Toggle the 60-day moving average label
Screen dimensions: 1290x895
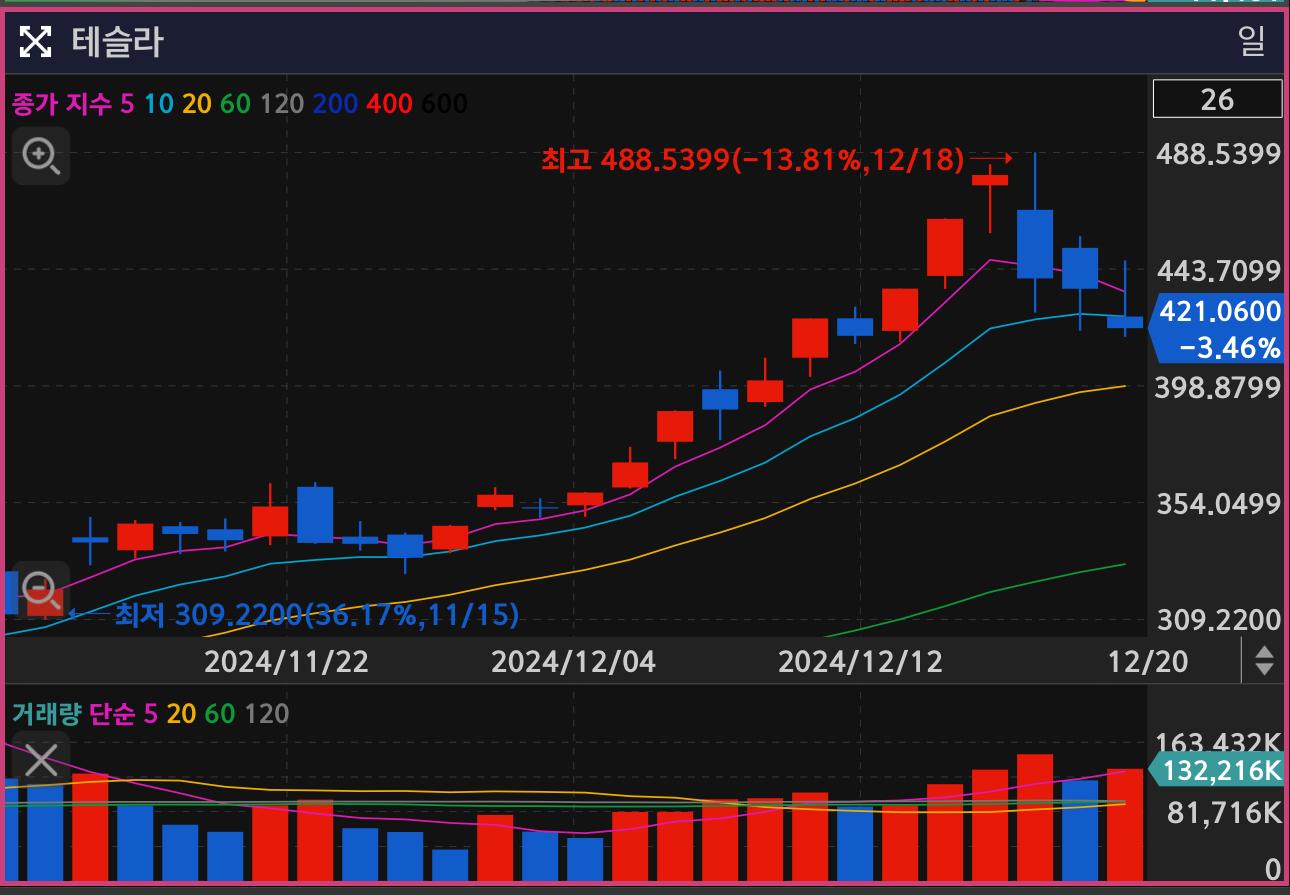tap(235, 103)
